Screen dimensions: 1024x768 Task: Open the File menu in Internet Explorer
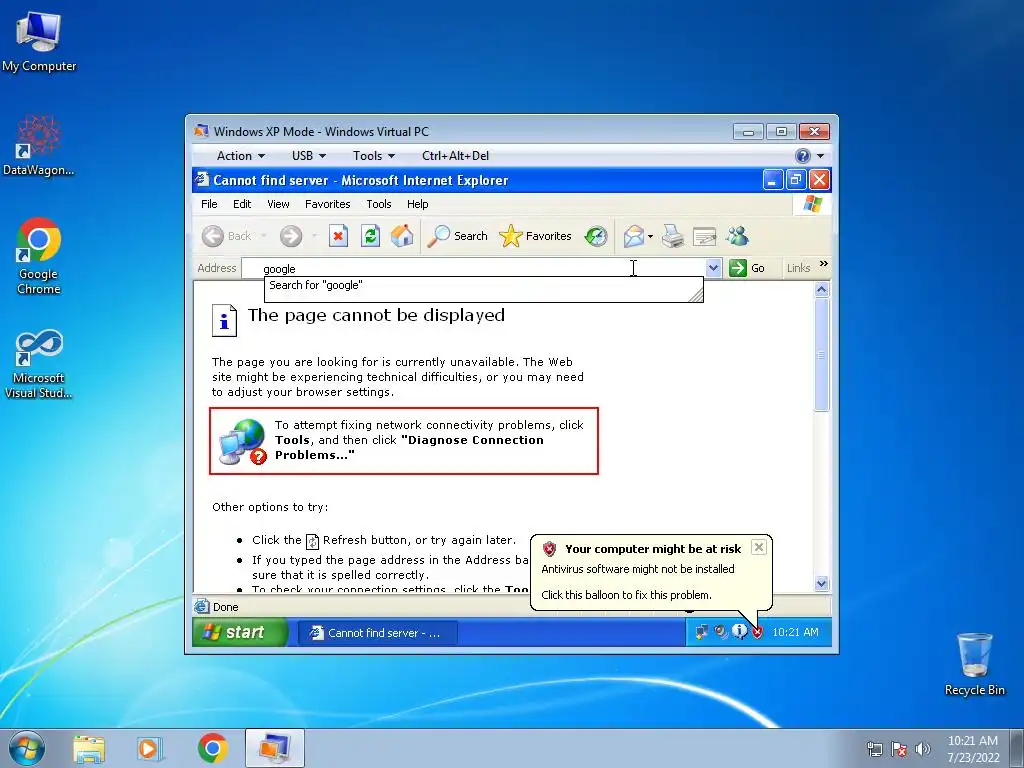pos(209,204)
